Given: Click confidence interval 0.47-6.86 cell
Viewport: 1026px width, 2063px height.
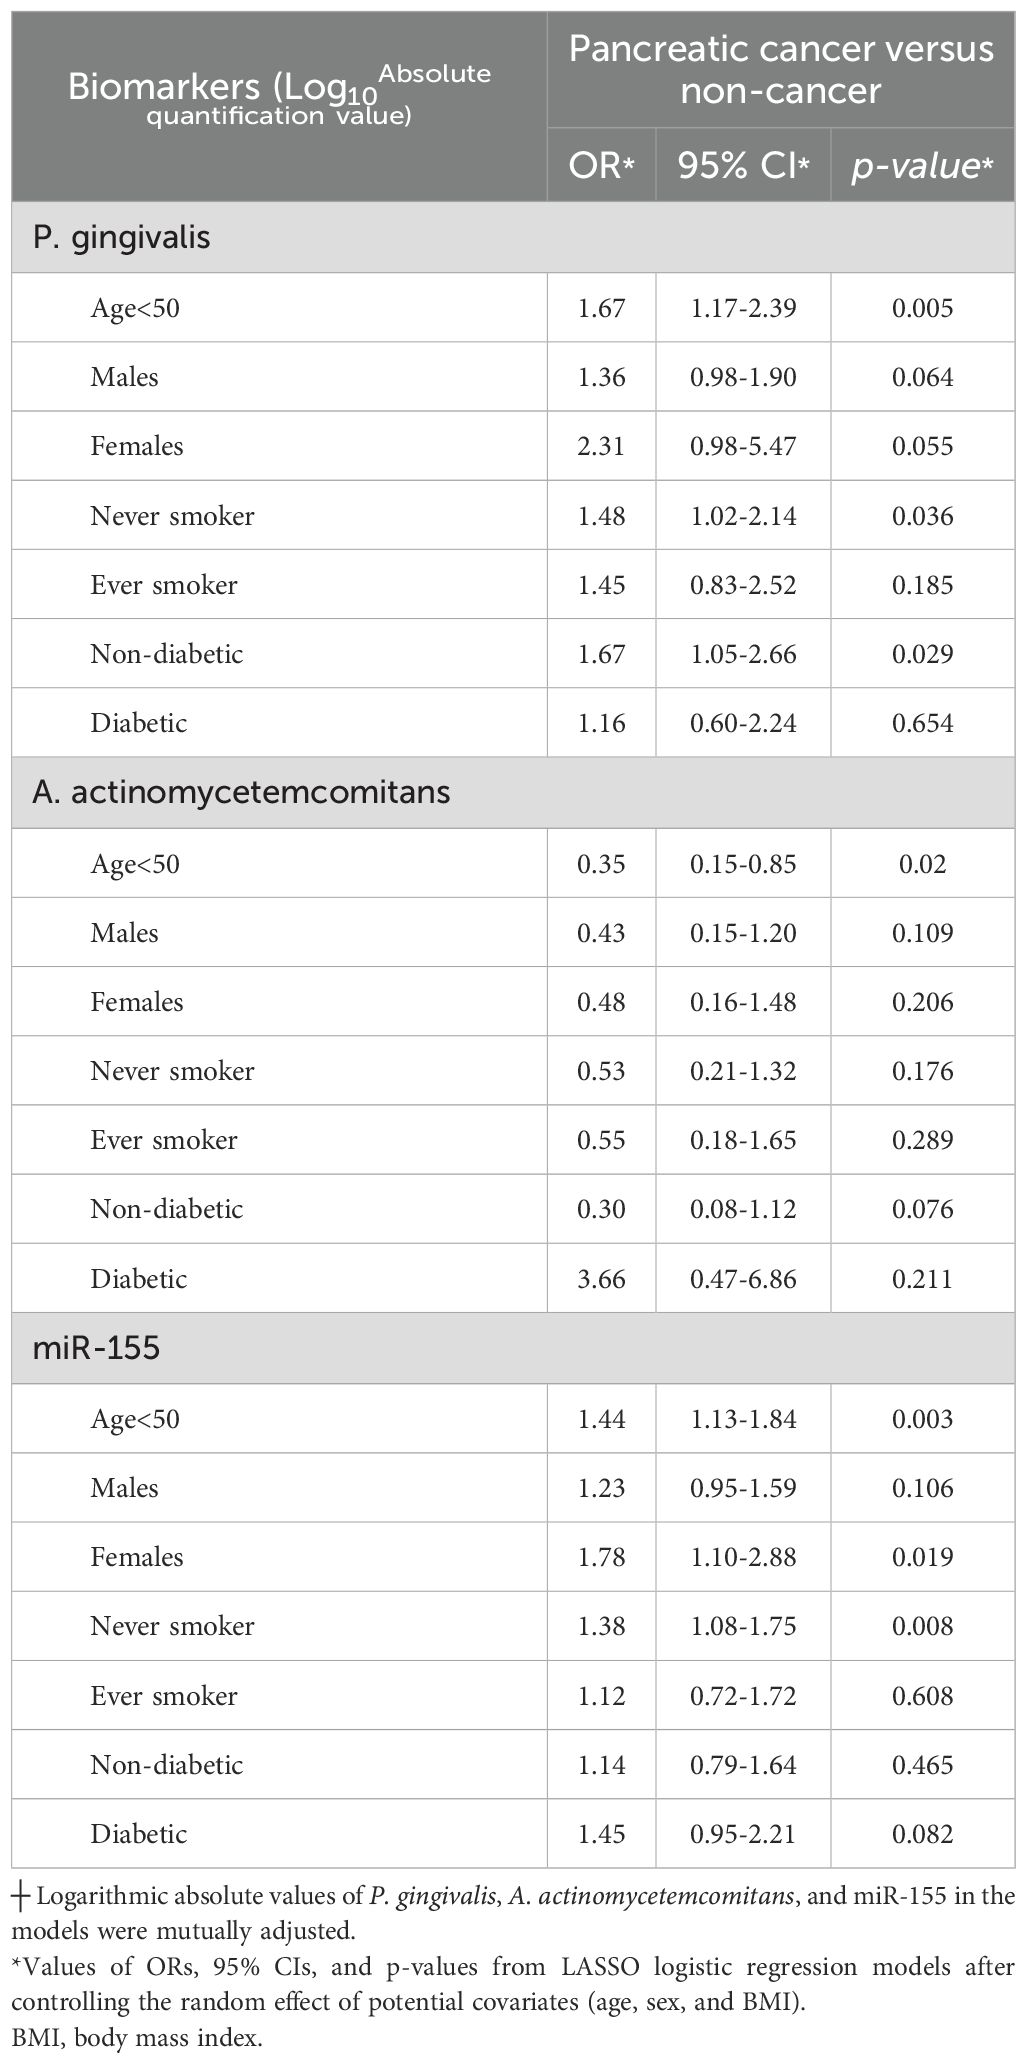Looking at the screenshot, I should [x=743, y=1278].
